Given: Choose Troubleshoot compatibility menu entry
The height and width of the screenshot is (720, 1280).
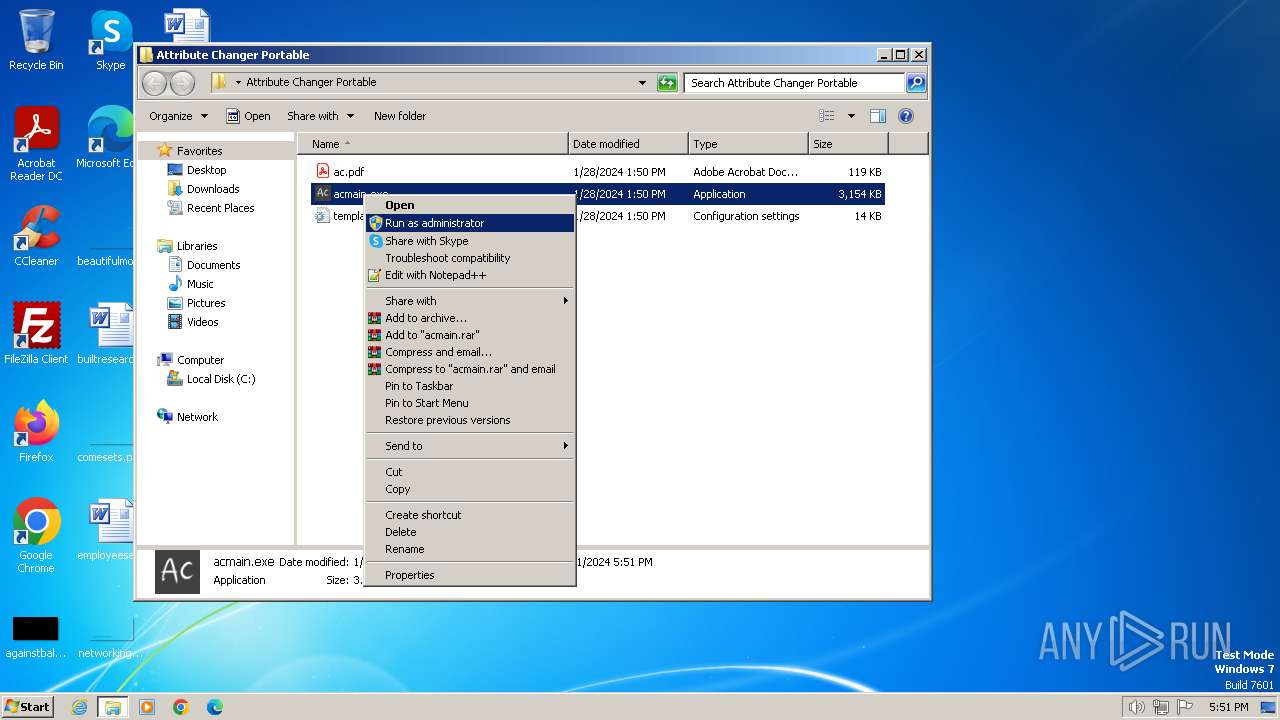Looking at the screenshot, I should [470, 258].
